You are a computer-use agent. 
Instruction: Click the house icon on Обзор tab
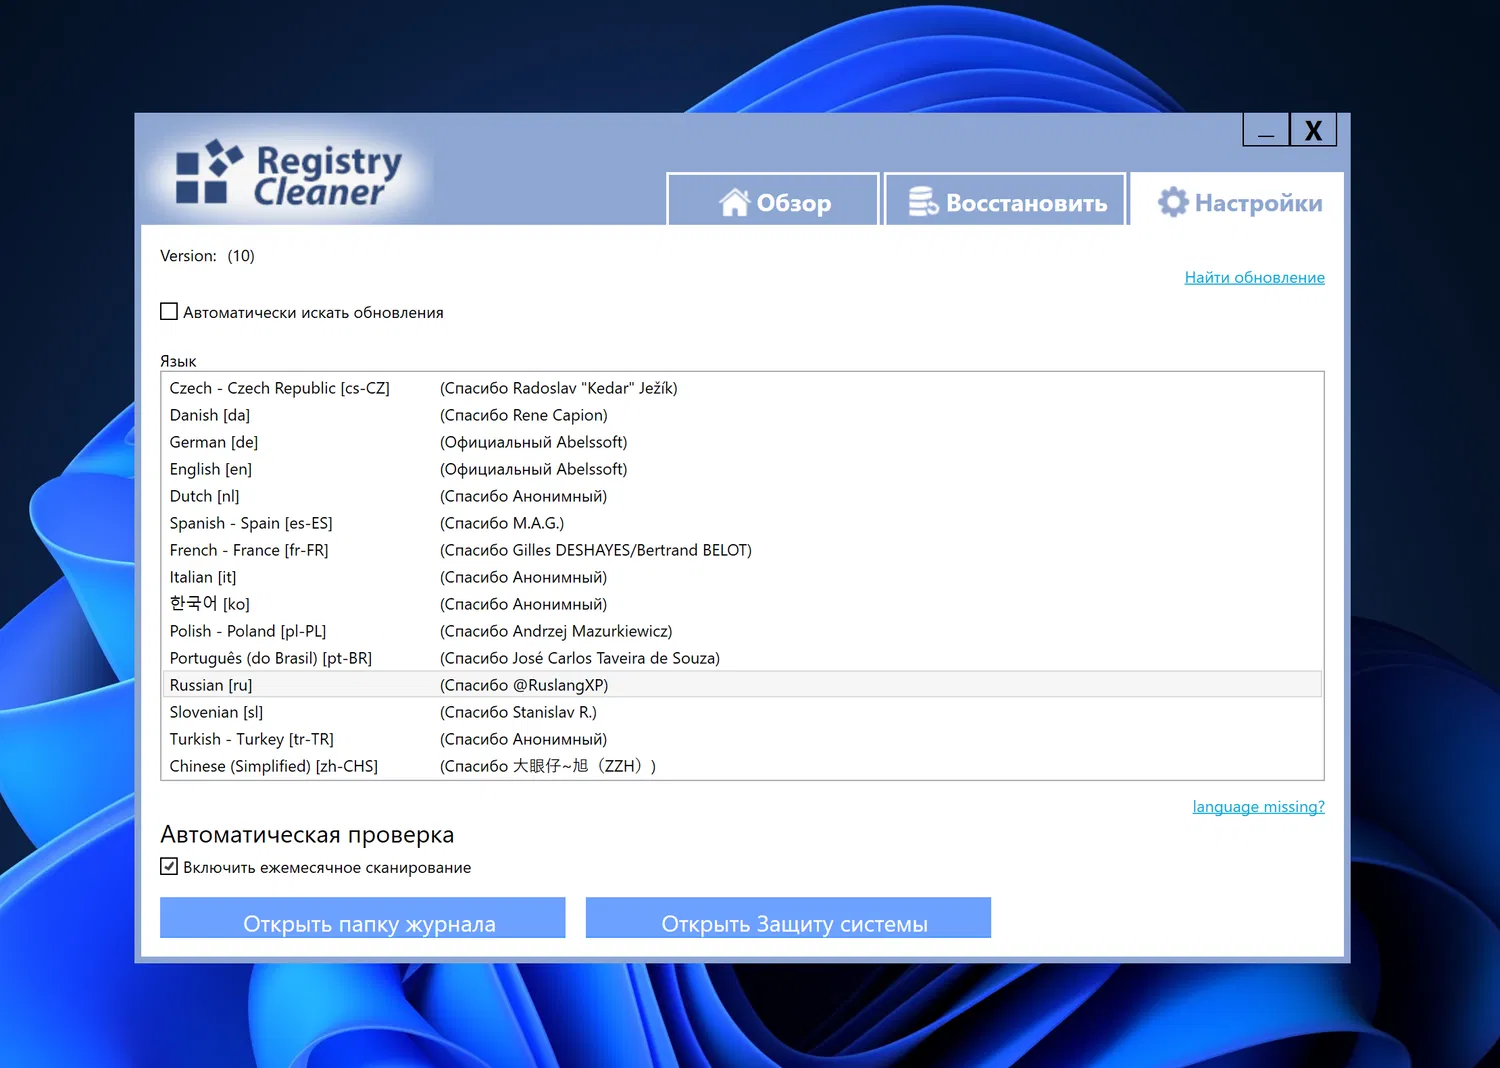[734, 202]
